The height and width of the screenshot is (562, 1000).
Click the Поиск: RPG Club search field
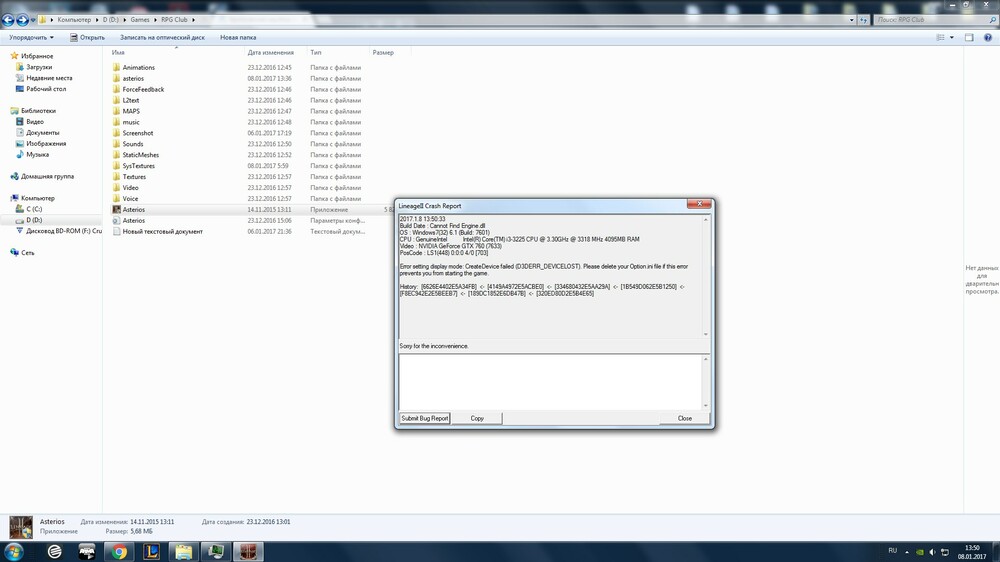[x=930, y=20]
